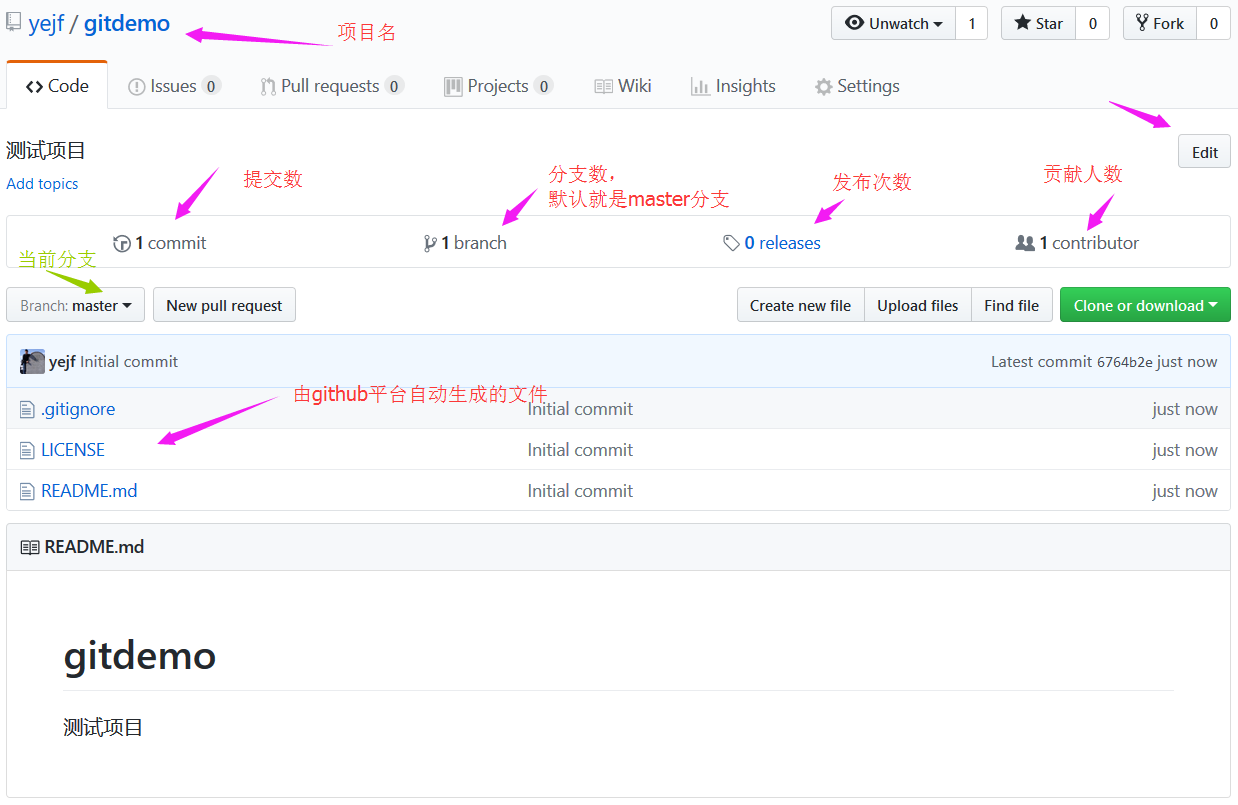This screenshot has height=805, width=1238.
Task: Open the yejf owner profile link
Action: 46,23
